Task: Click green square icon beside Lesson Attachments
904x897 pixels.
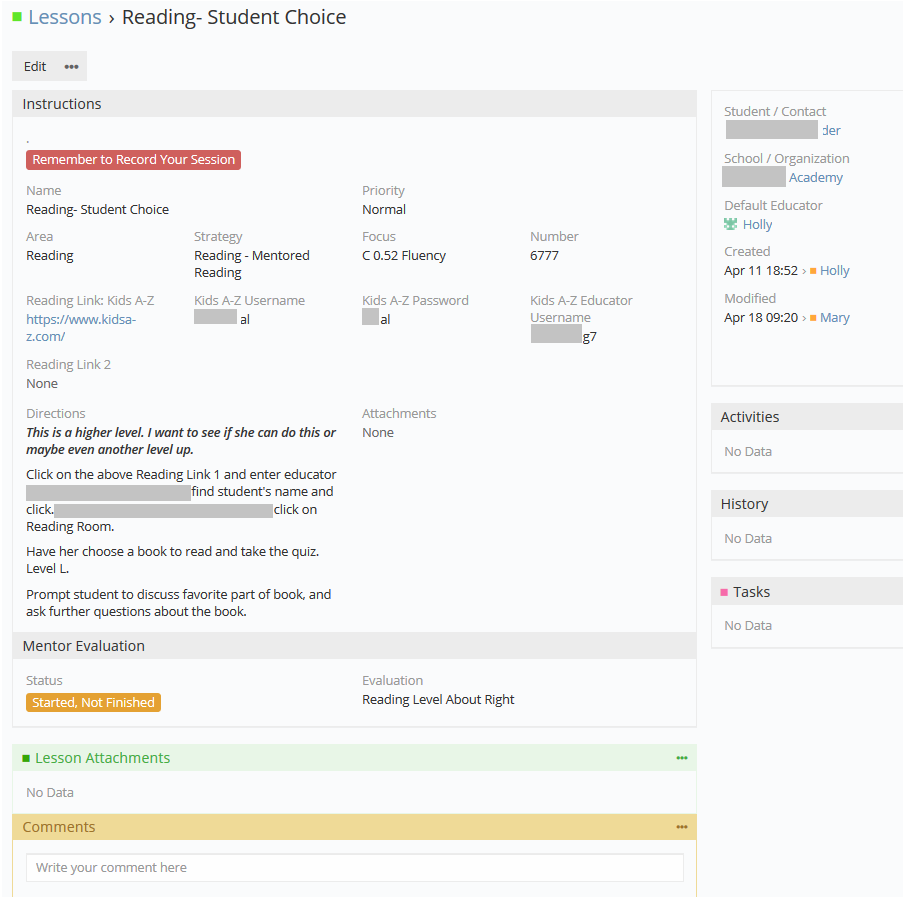Action: tap(26, 758)
